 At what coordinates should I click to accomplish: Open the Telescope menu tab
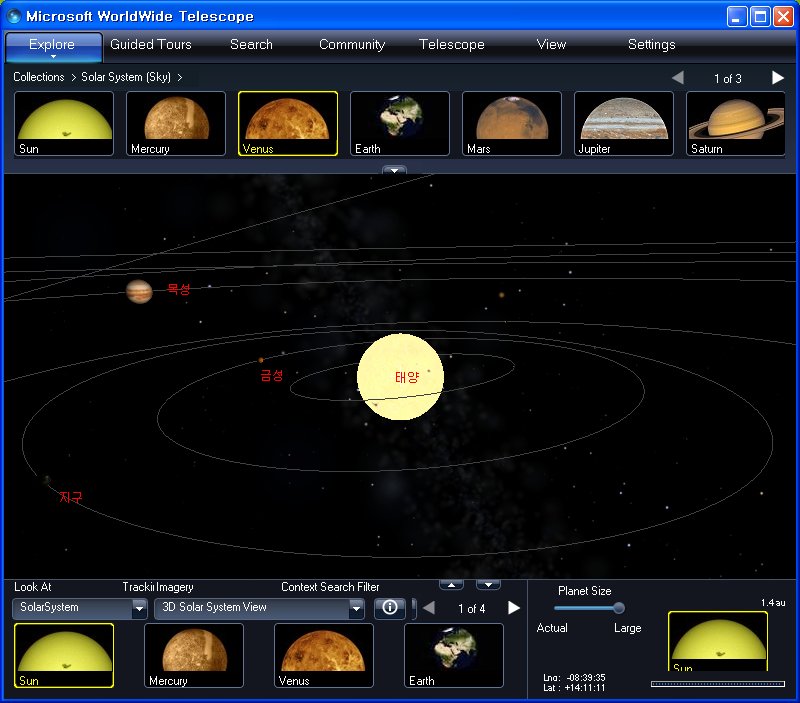[x=452, y=44]
